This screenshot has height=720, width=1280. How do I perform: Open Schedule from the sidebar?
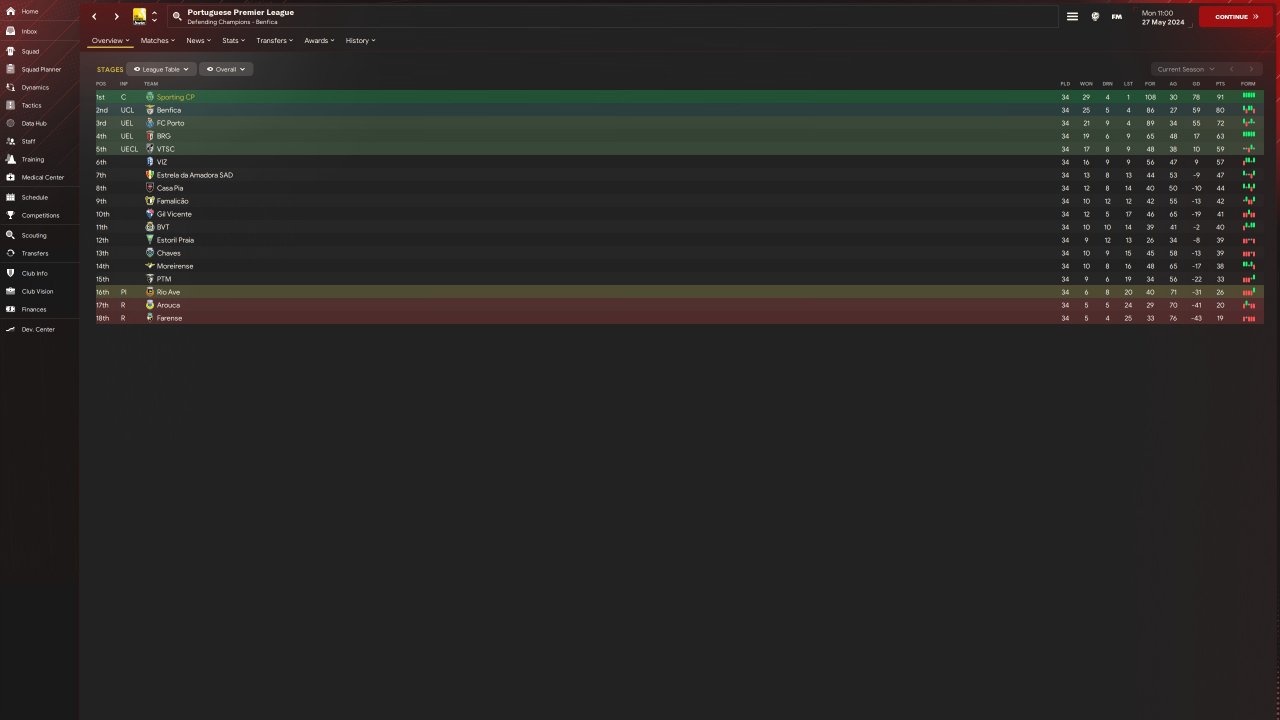[35, 197]
